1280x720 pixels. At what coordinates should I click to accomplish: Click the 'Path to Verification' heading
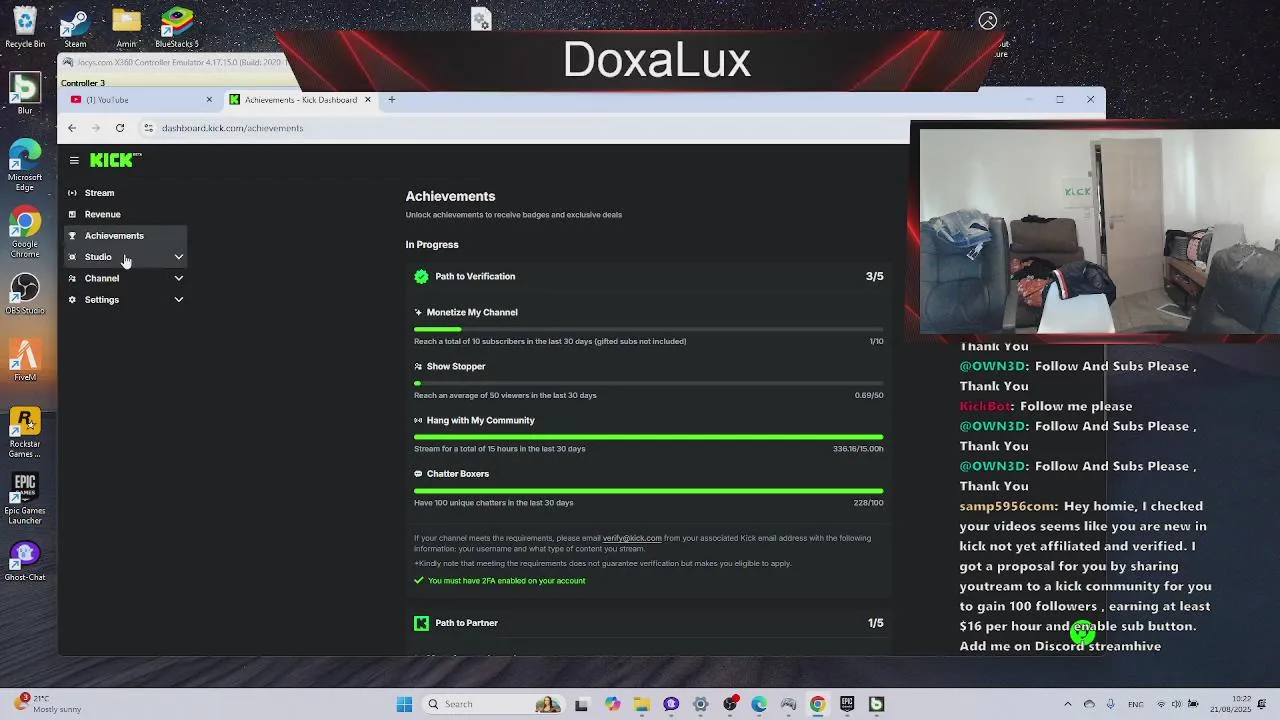[475, 276]
